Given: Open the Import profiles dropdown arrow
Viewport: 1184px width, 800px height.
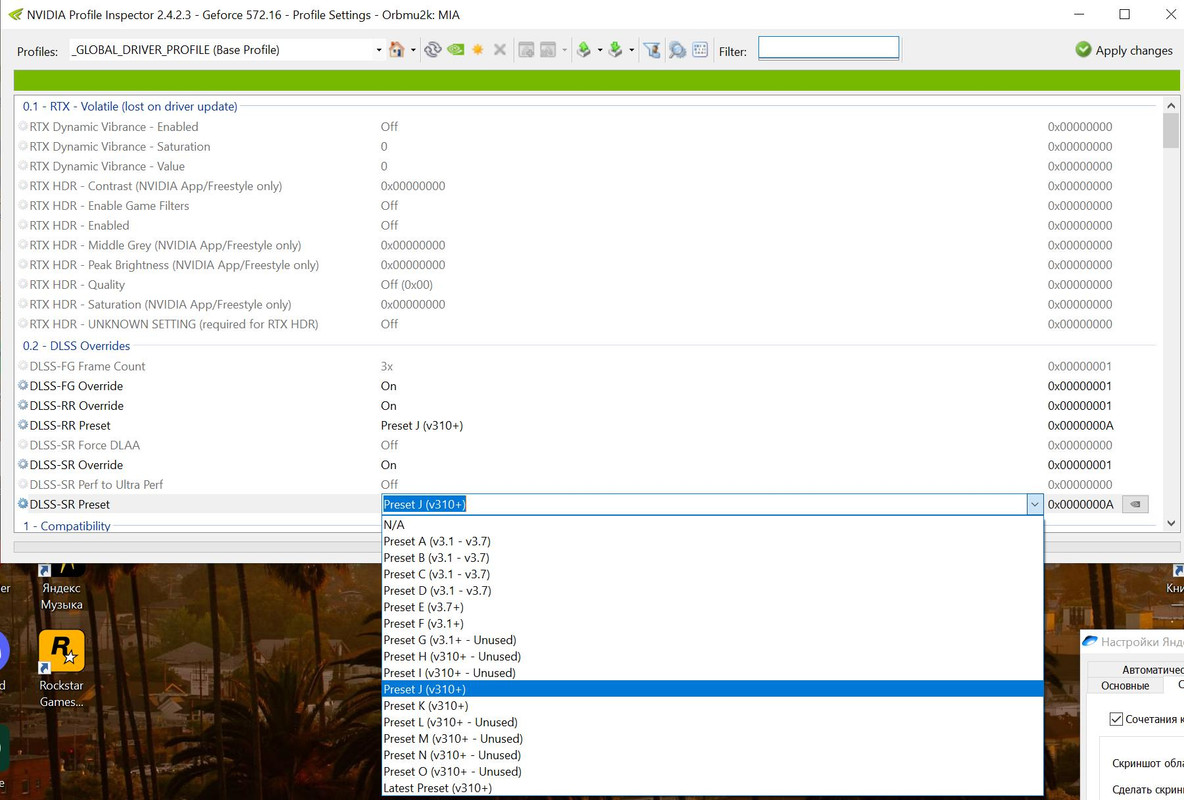Looking at the screenshot, I should 631,50.
